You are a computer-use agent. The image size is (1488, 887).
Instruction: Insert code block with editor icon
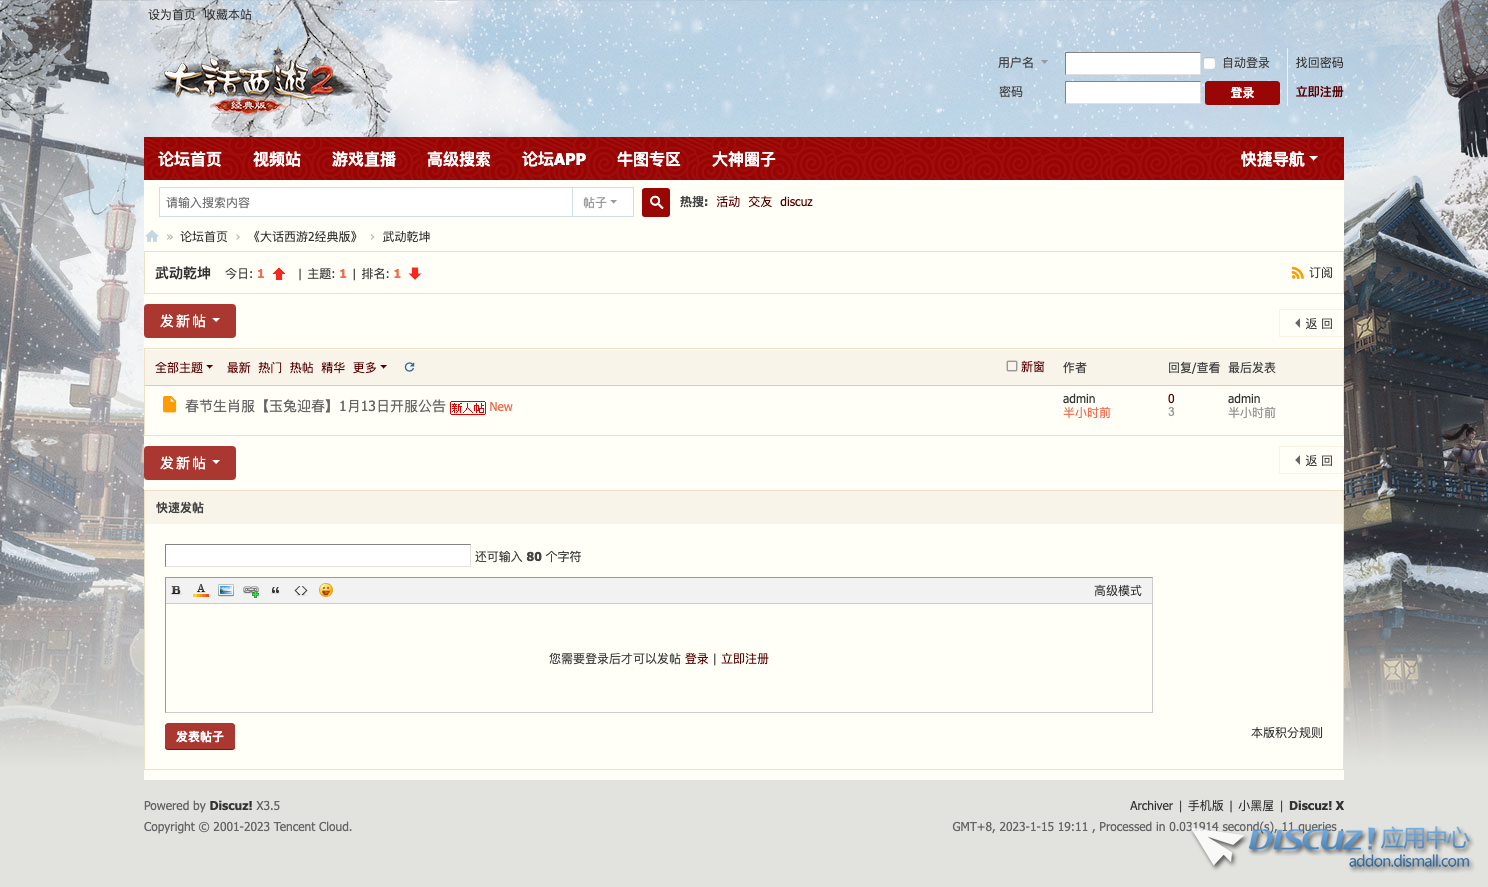(x=301, y=590)
